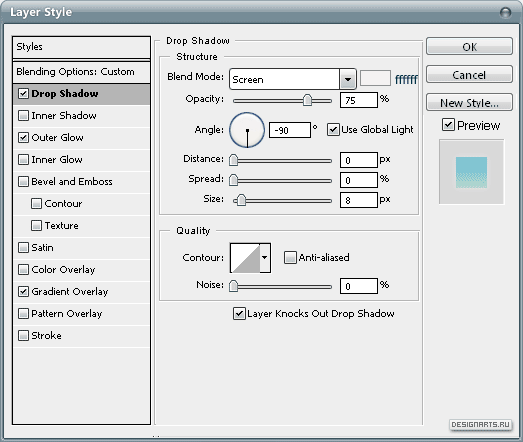Click the Angle value field
Screen dimensions: 523x442
[x=290, y=130]
